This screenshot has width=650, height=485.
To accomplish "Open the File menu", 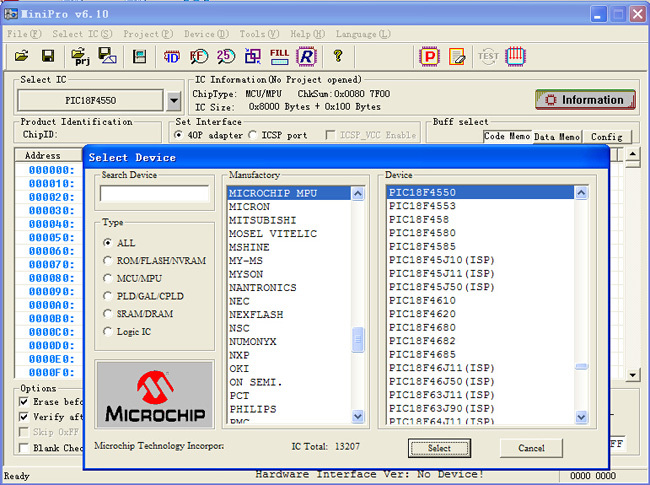I will [24, 34].
